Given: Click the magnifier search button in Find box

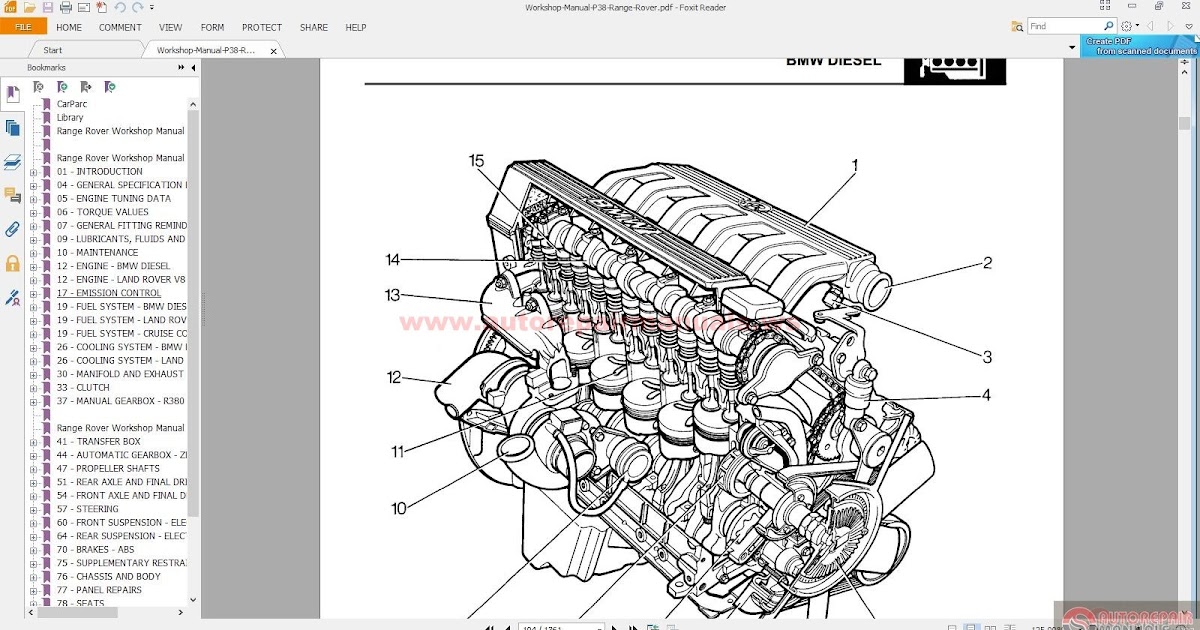Looking at the screenshot, I should click(x=1108, y=26).
